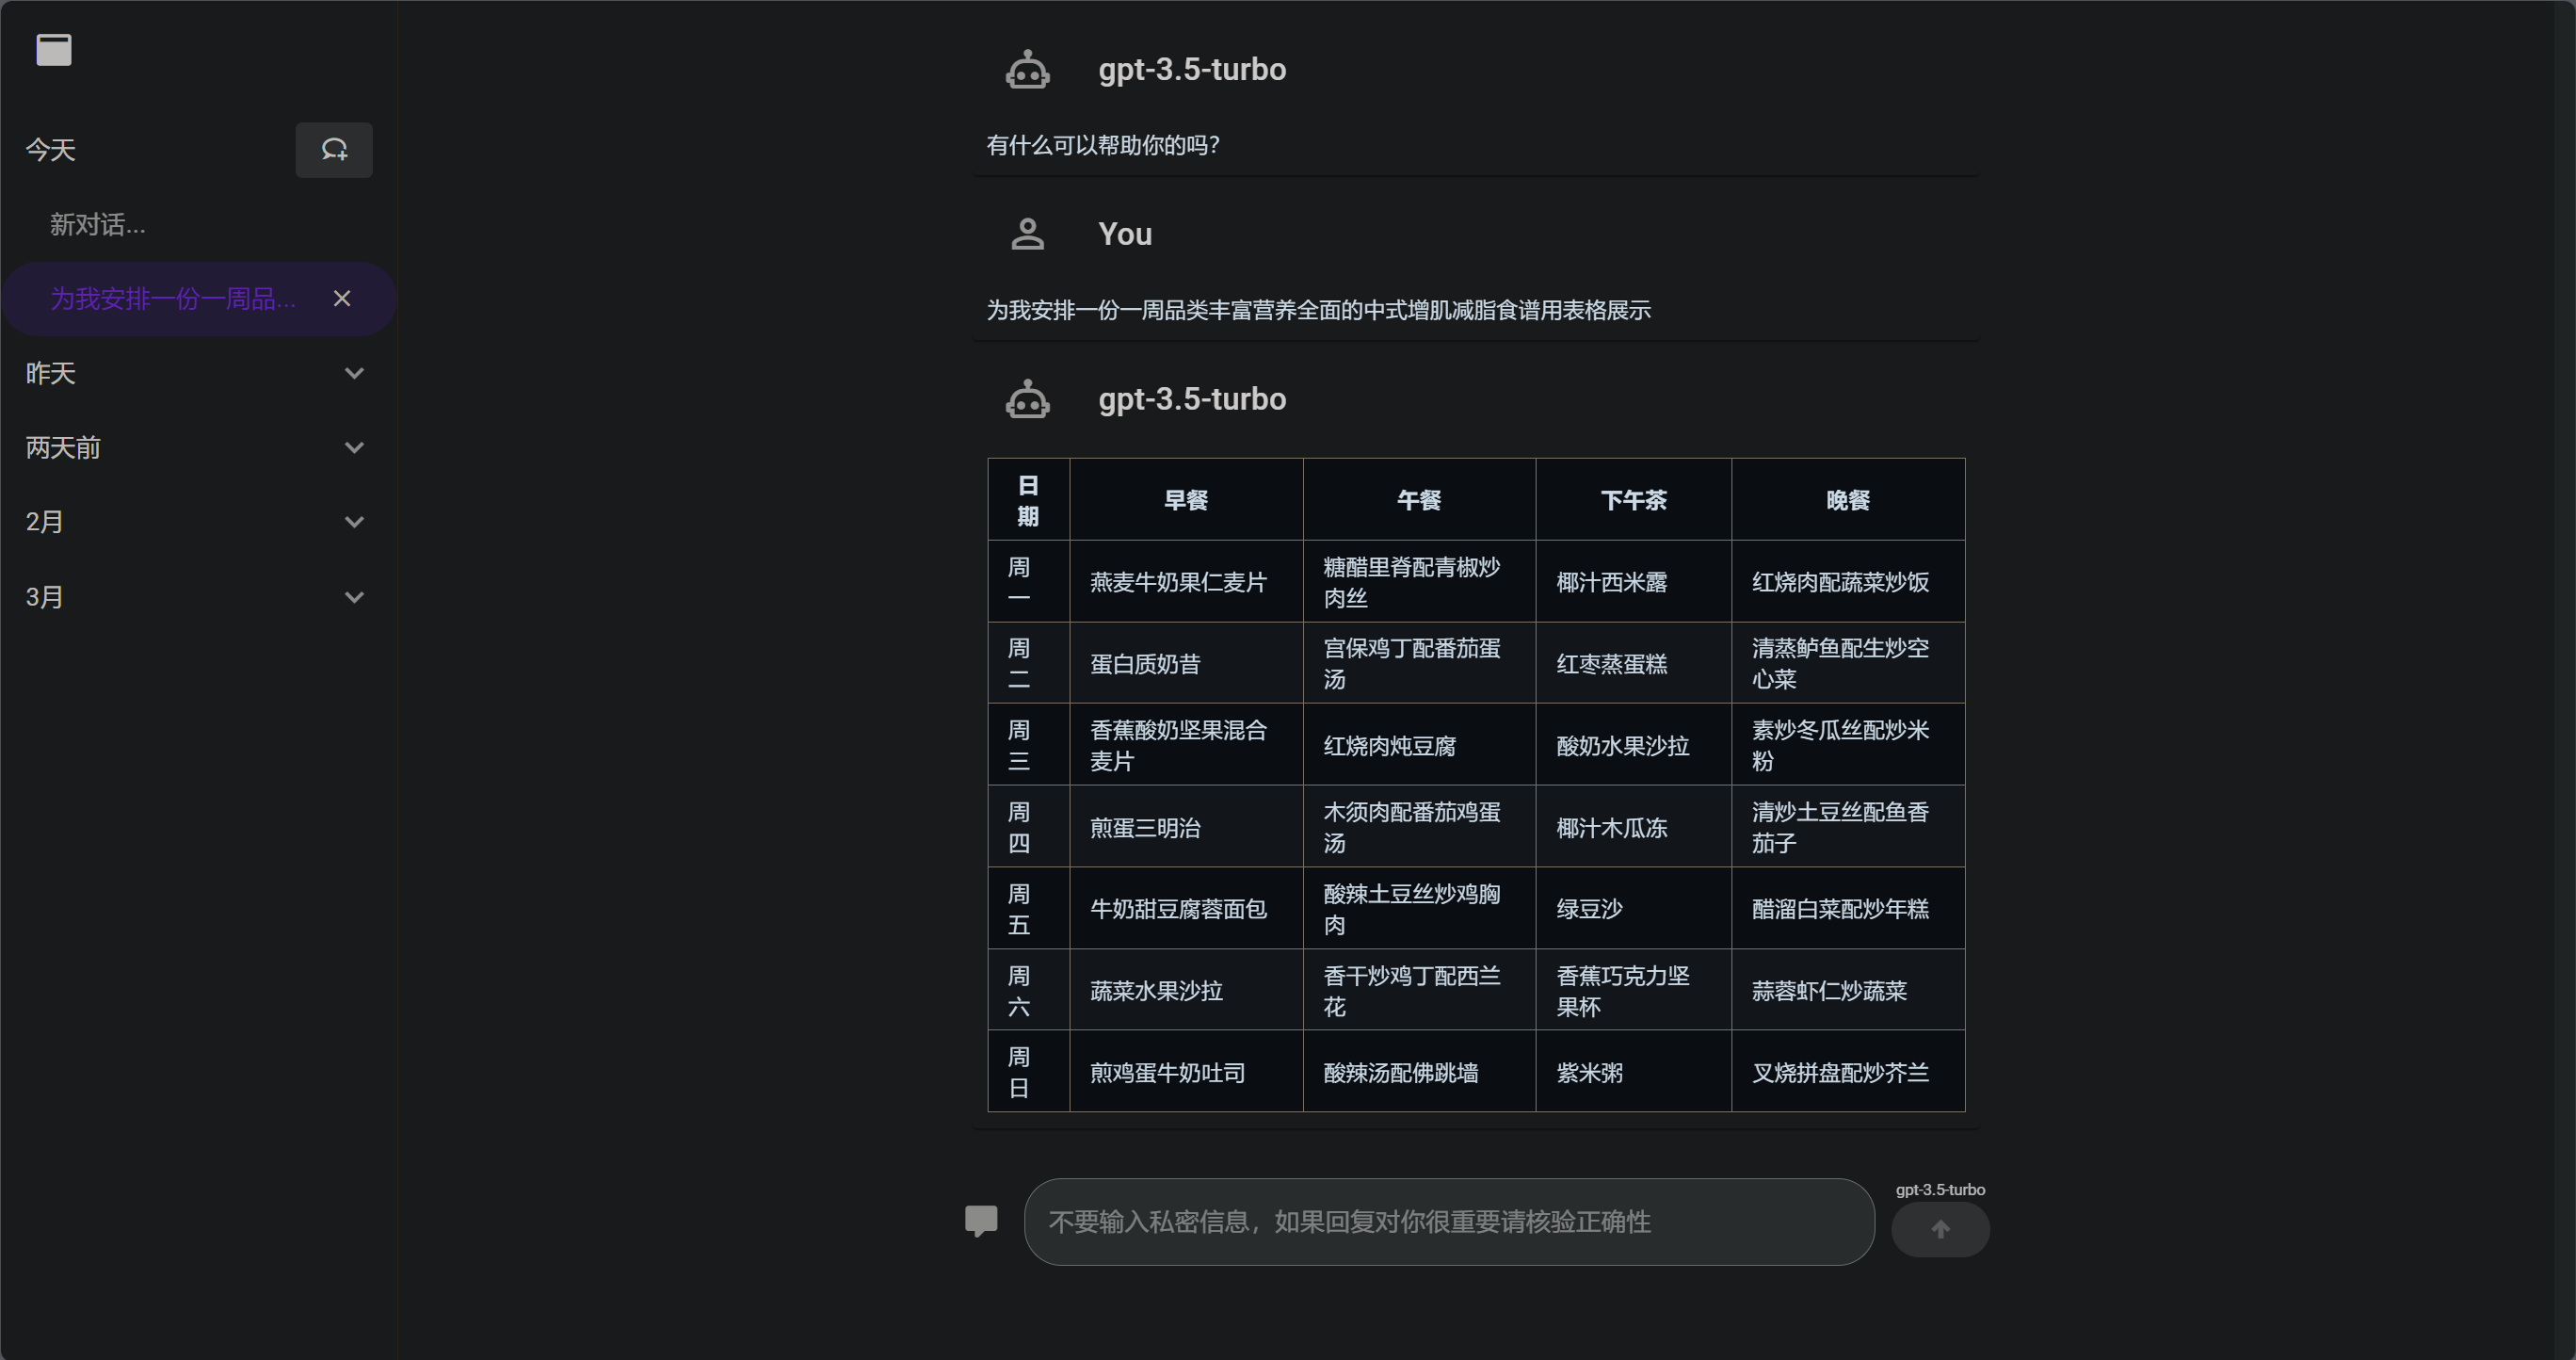The width and height of the screenshot is (2576, 1360).
Task: Click cell 木须肉配番茄鸡蛋汤
Action: [1419, 827]
